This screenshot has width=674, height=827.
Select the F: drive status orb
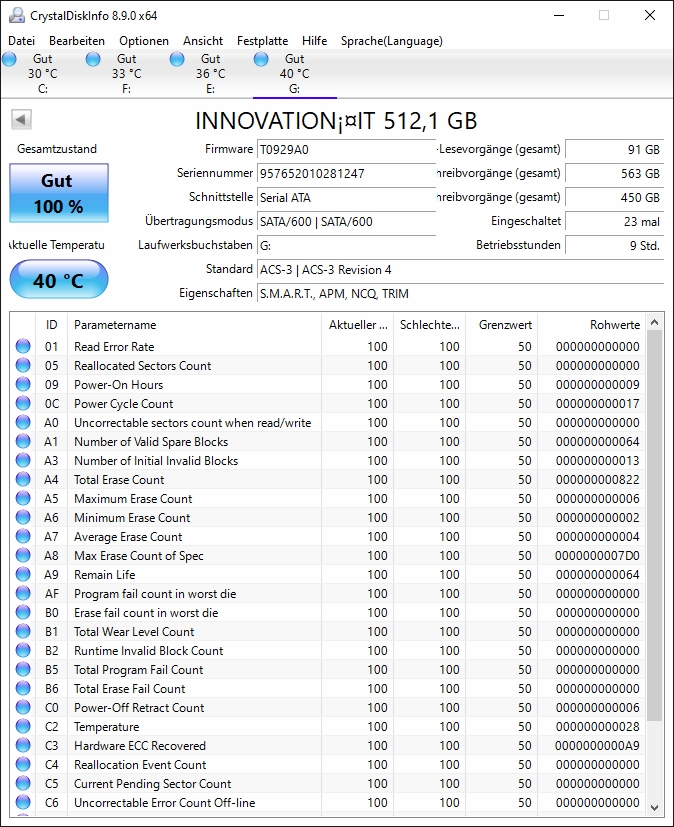tap(93, 59)
